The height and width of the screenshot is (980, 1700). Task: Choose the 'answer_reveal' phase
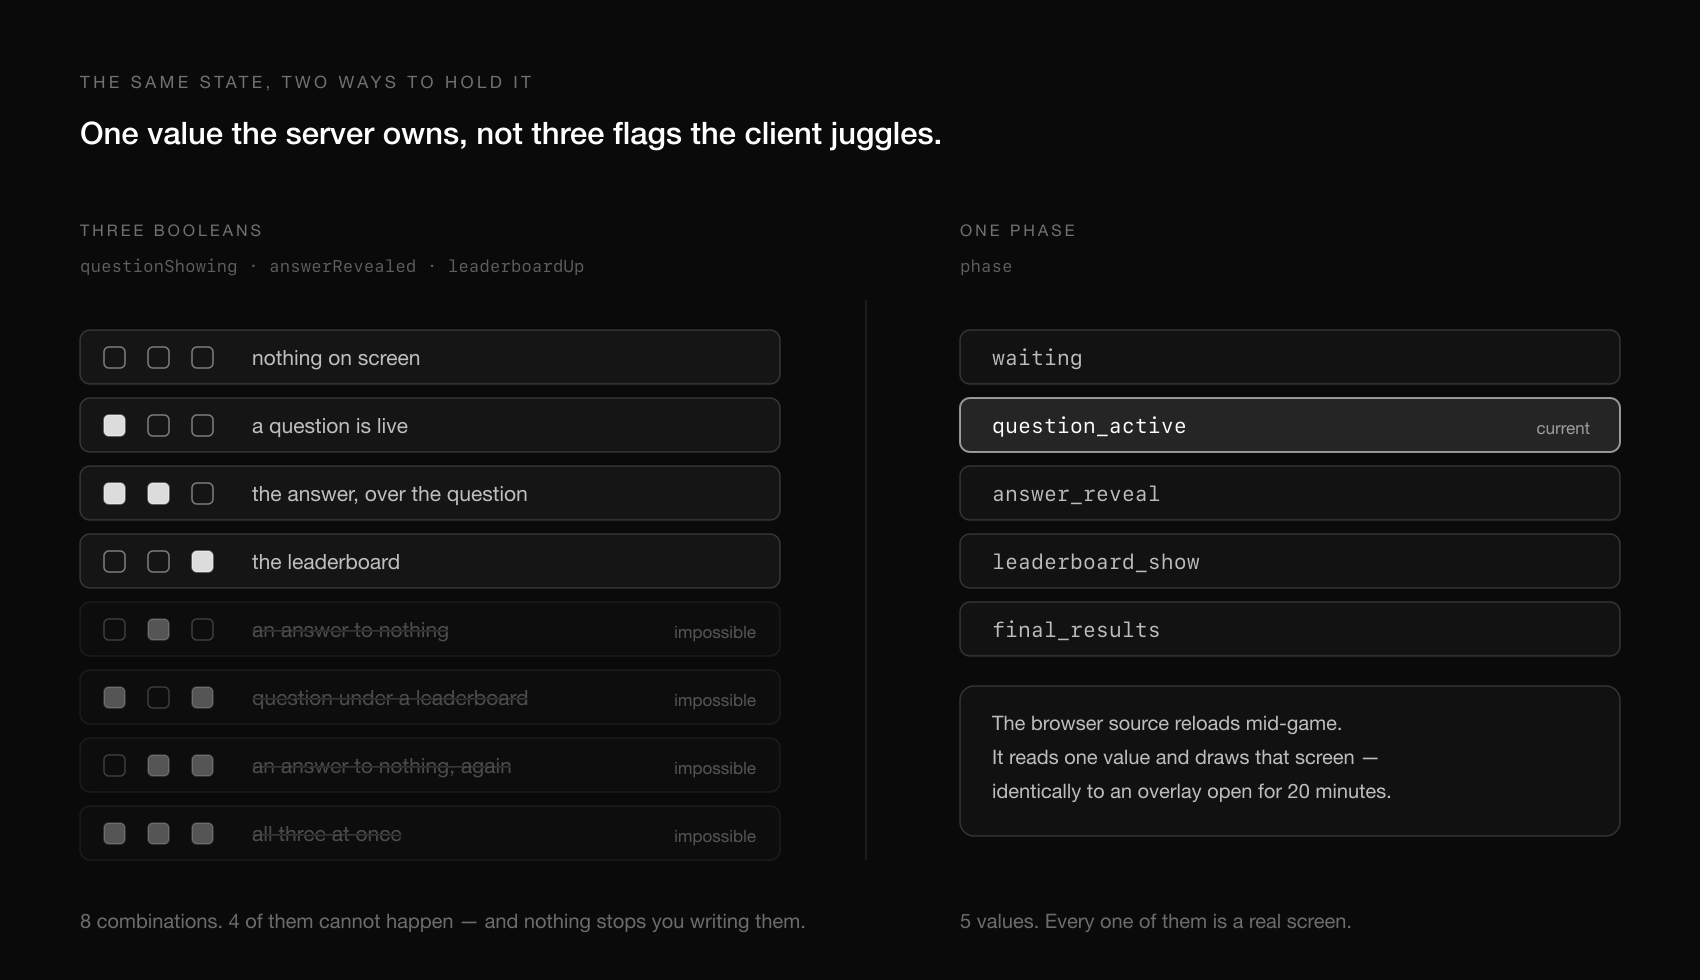pyautogui.click(x=1290, y=493)
